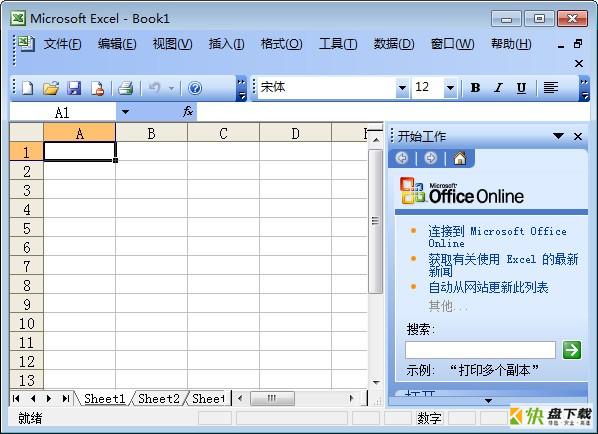The width and height of the screenshot is (598, 434).
Task: Print the workbook with printer icon
Action: (x=125, y=88)
